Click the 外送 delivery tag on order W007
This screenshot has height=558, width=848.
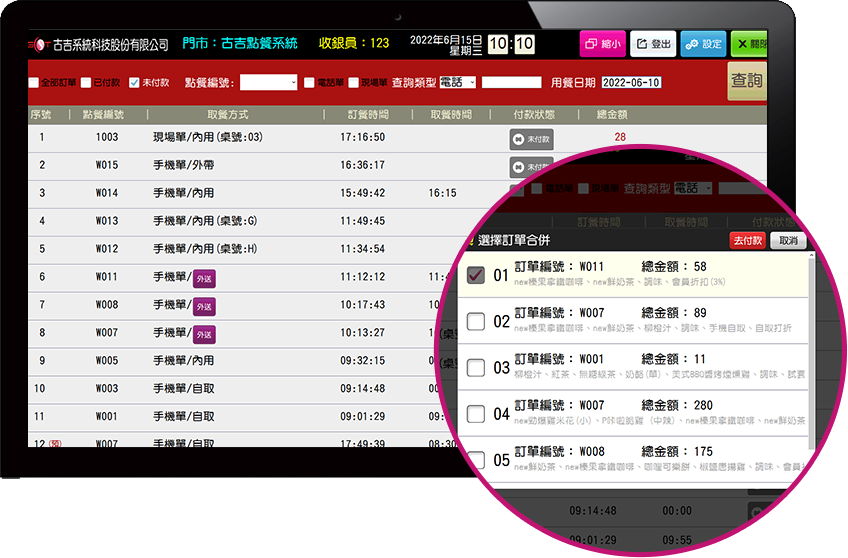[x=204, y=333]
